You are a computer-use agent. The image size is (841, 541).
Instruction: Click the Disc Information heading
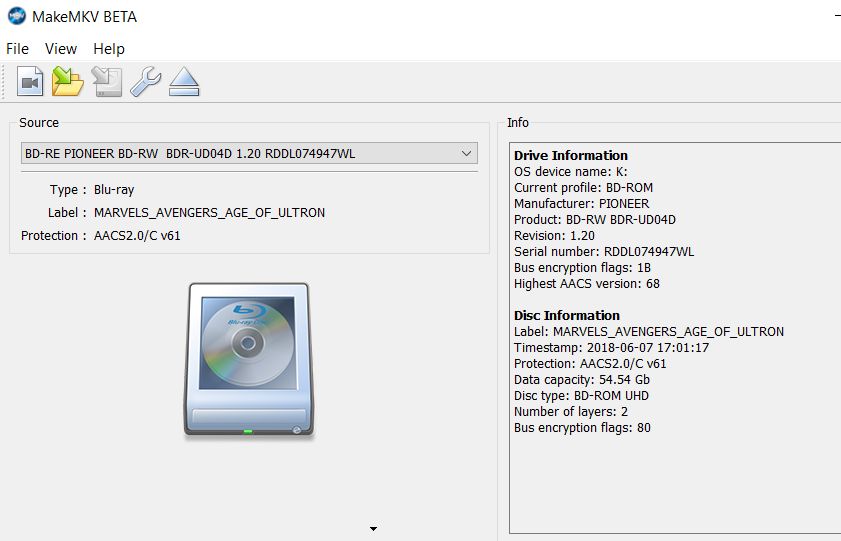566,315
